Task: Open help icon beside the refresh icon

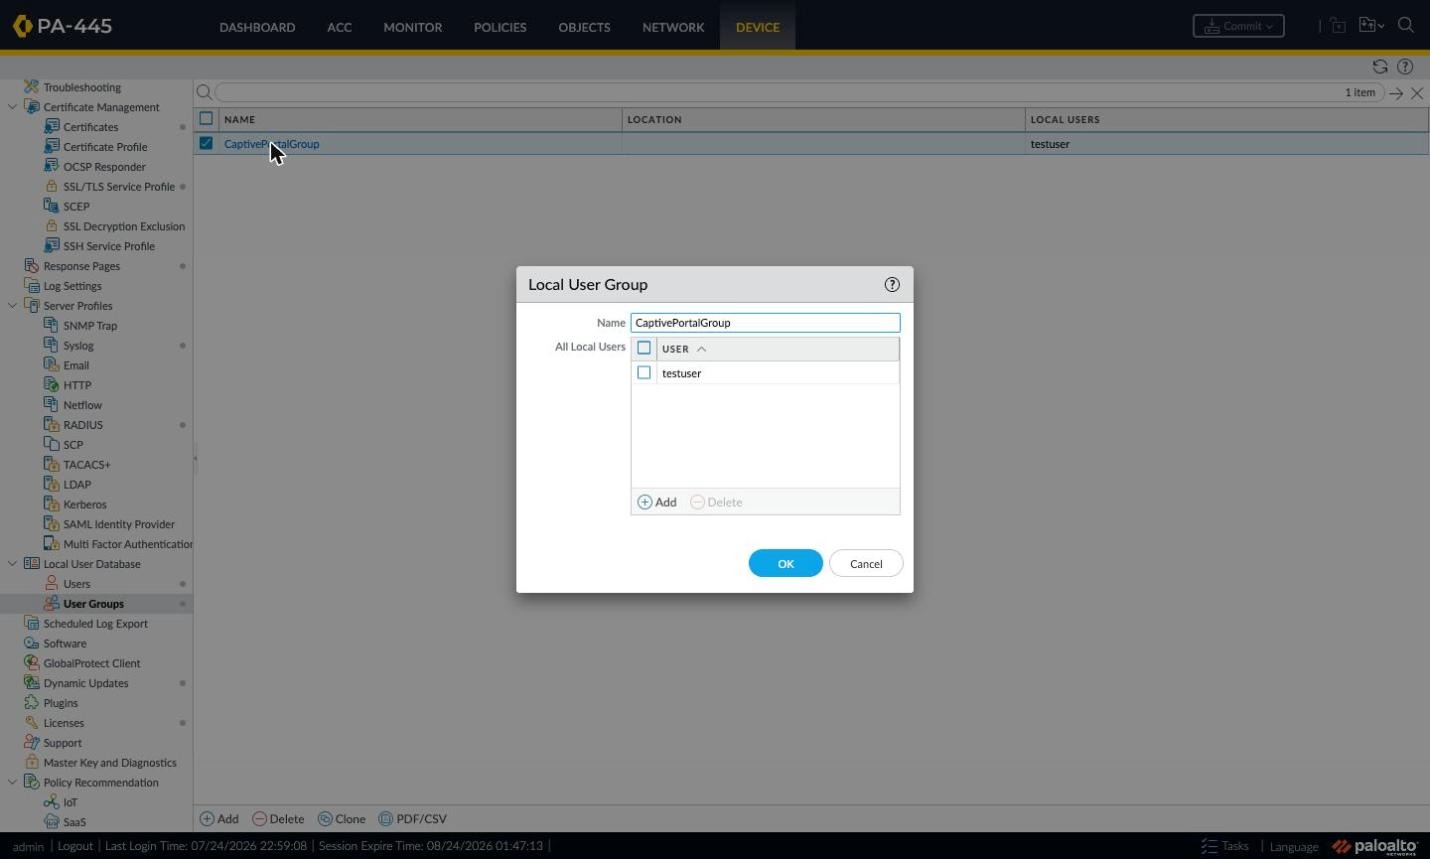Action: (1405, 67)
